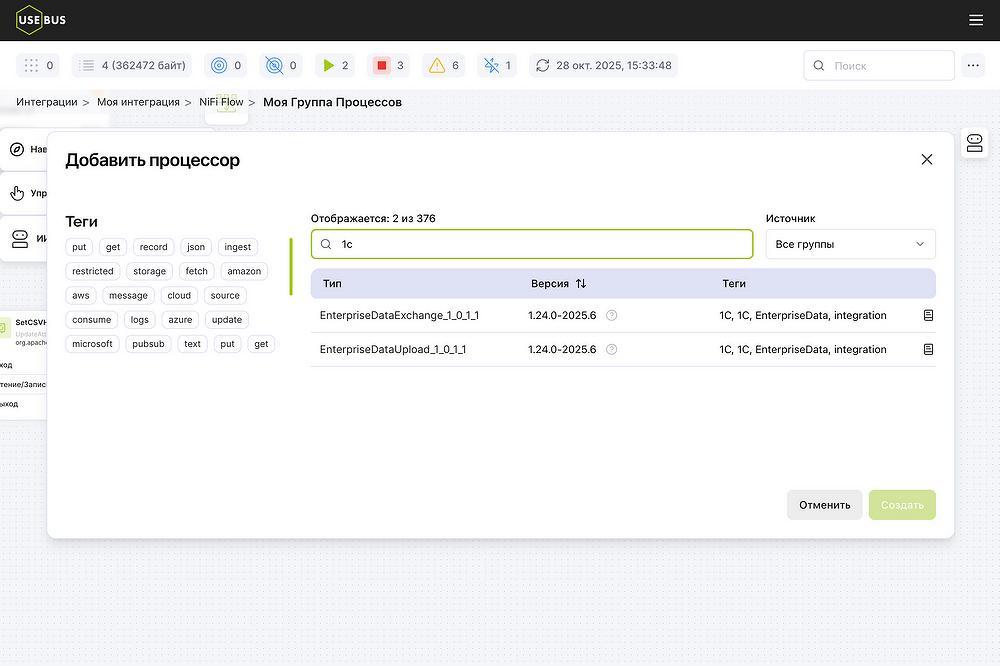This screenshot has height=666, width=1000.
Task: Open documentation icon for EnterpriseDataUpload row
Action: (x=928, y=350)
